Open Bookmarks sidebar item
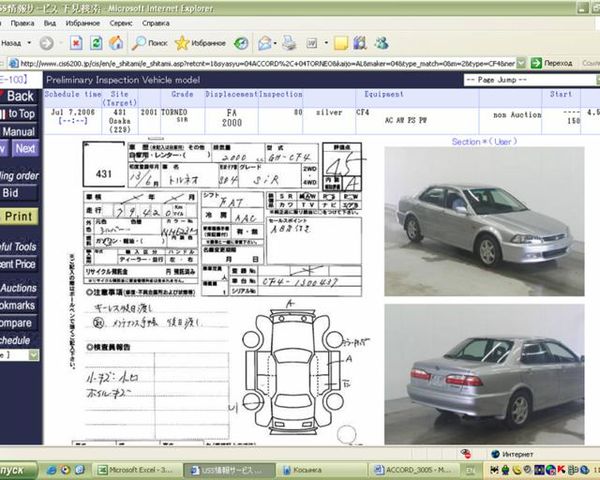 click(19, 305)
